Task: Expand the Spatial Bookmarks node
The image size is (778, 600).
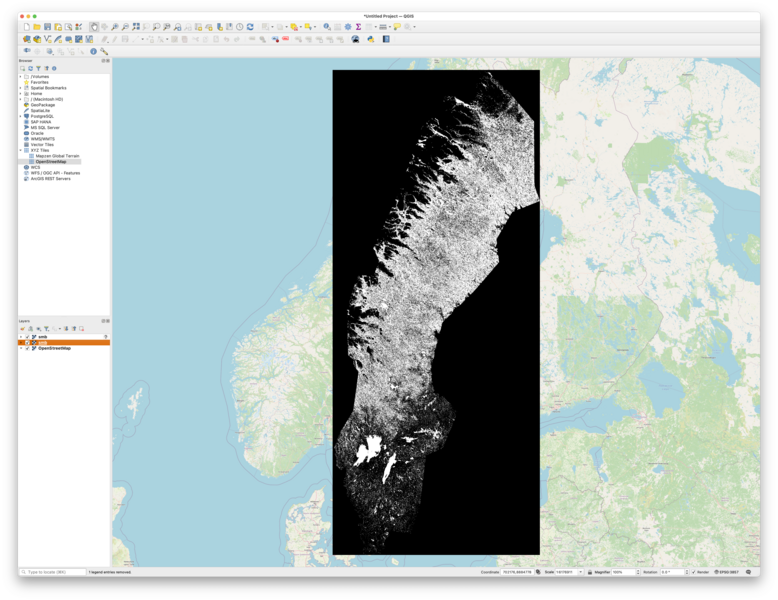Action: (x=21, y=88)
